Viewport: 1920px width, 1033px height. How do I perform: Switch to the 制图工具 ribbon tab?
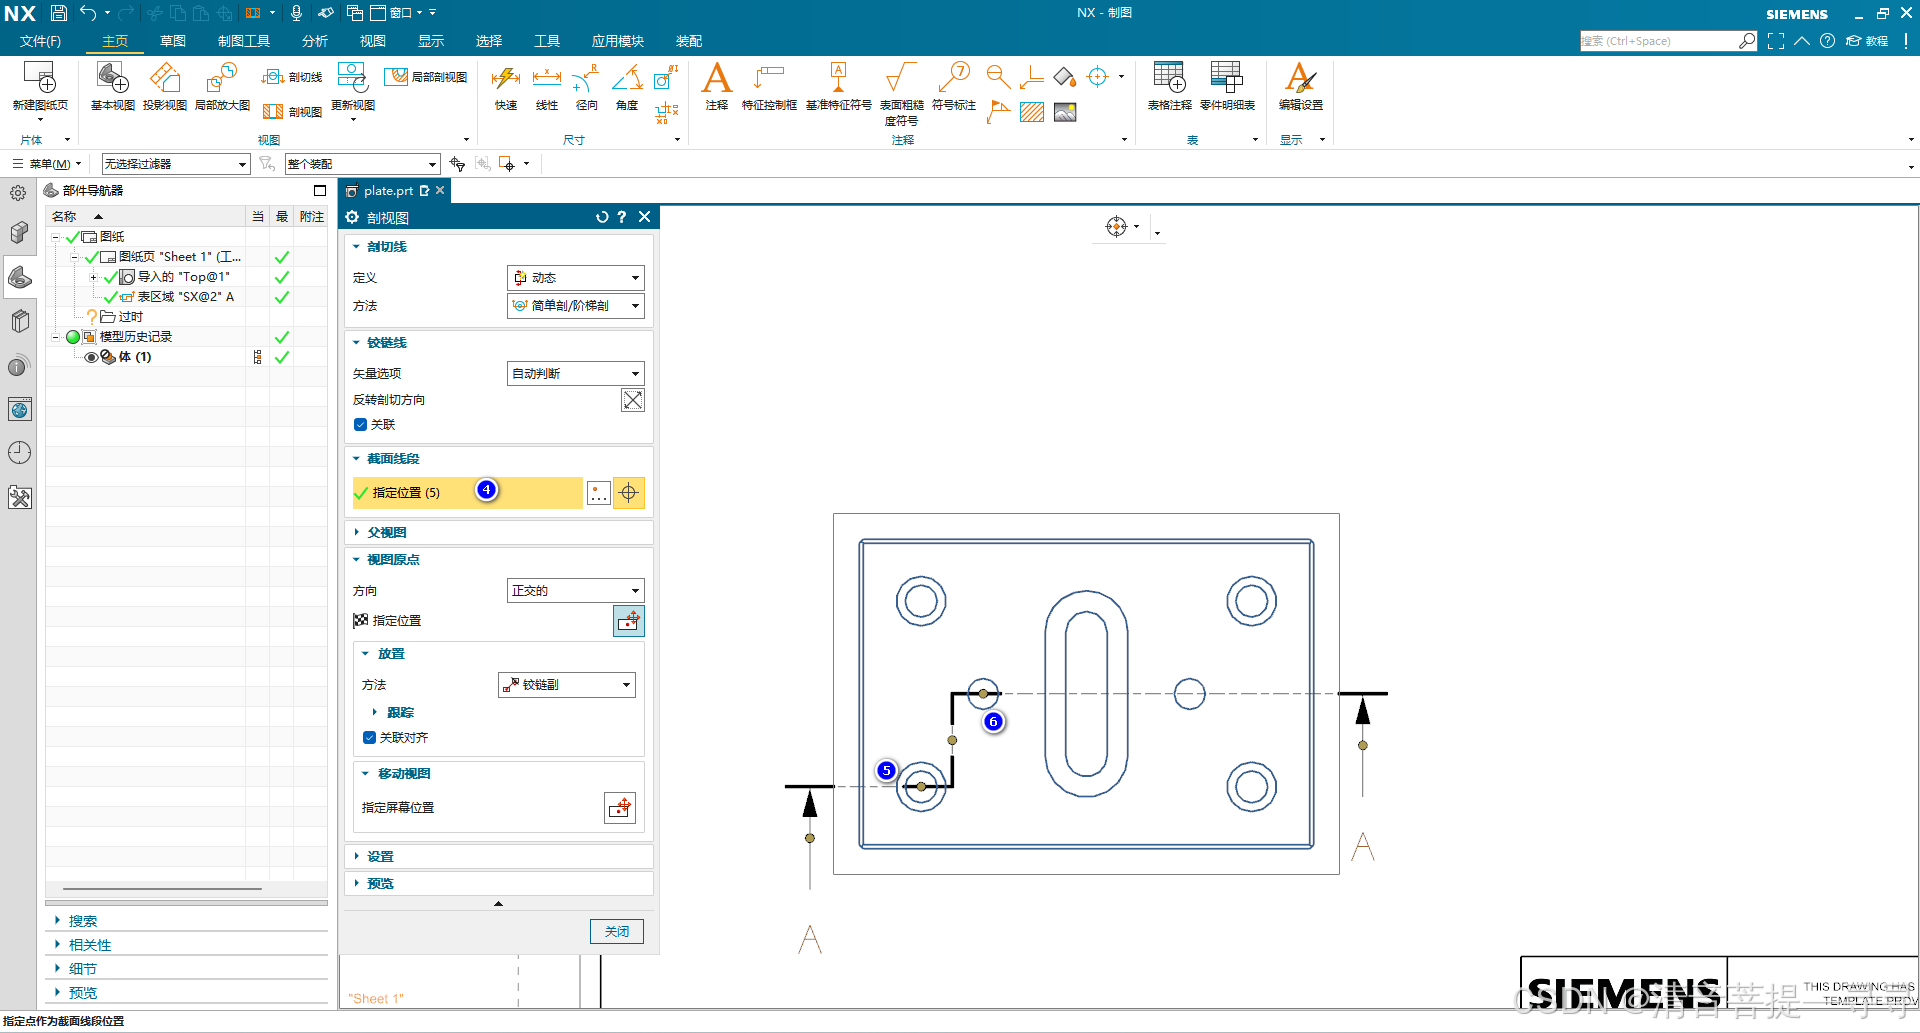tap(244, 41)
